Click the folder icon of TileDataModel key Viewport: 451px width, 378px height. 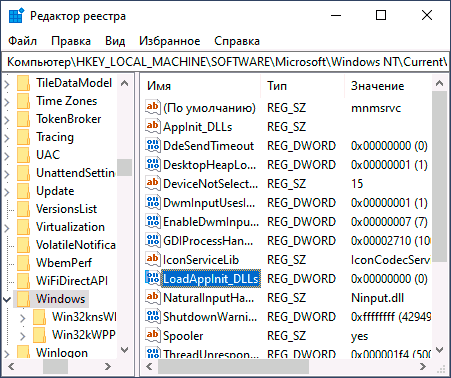23,83
